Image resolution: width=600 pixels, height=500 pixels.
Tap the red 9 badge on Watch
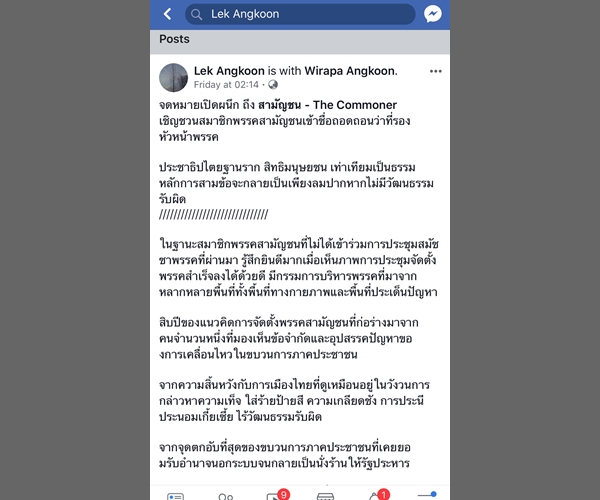click(x=284, y=495)
